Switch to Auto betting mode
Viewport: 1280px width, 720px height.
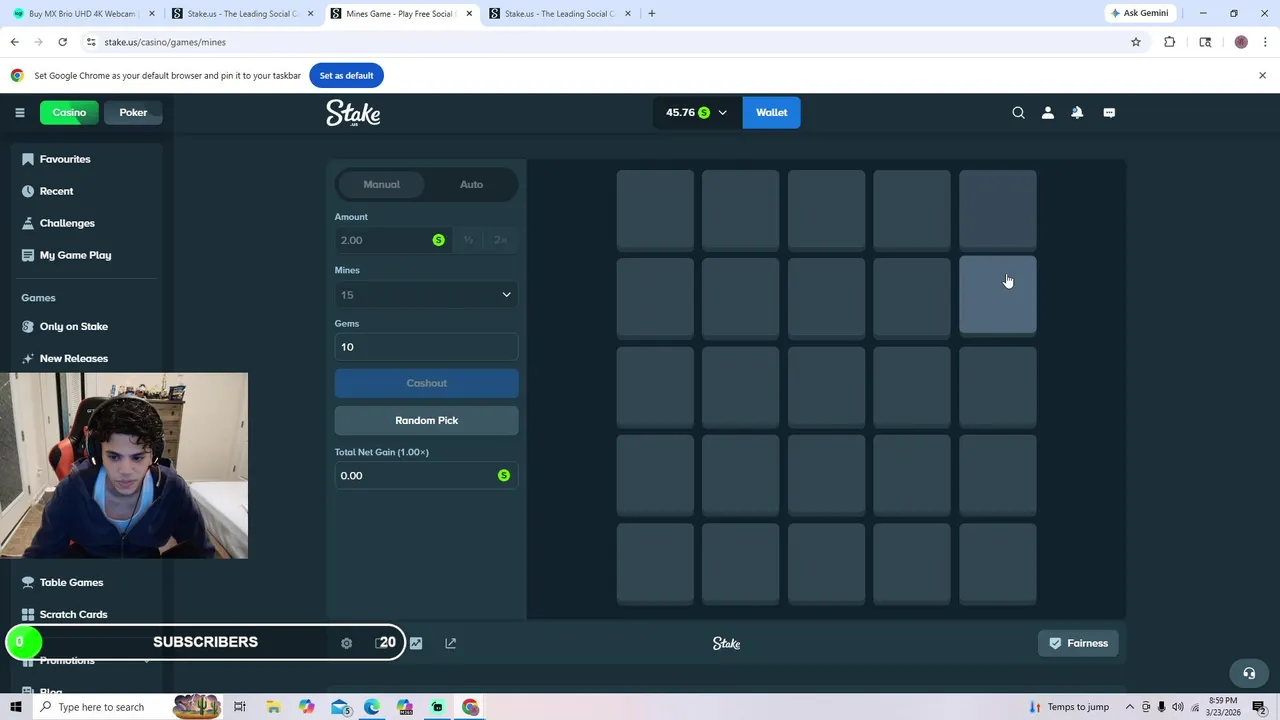pos(471,184)
